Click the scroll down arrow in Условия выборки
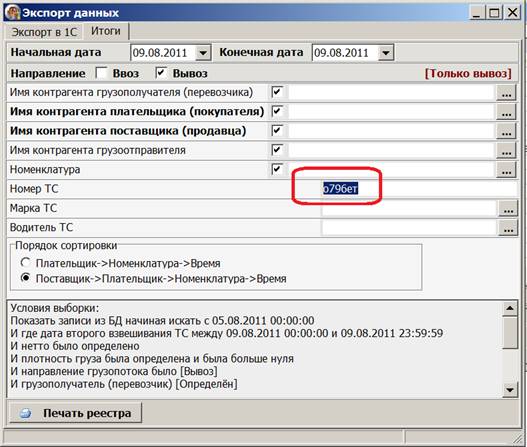 click(x=510, y=390)
